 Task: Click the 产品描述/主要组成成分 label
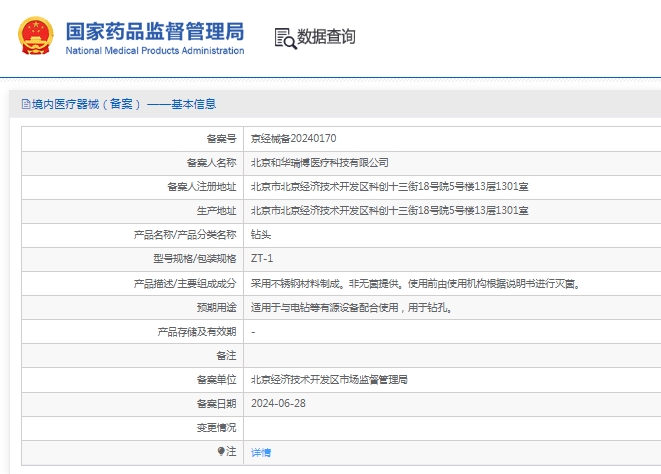185,284
